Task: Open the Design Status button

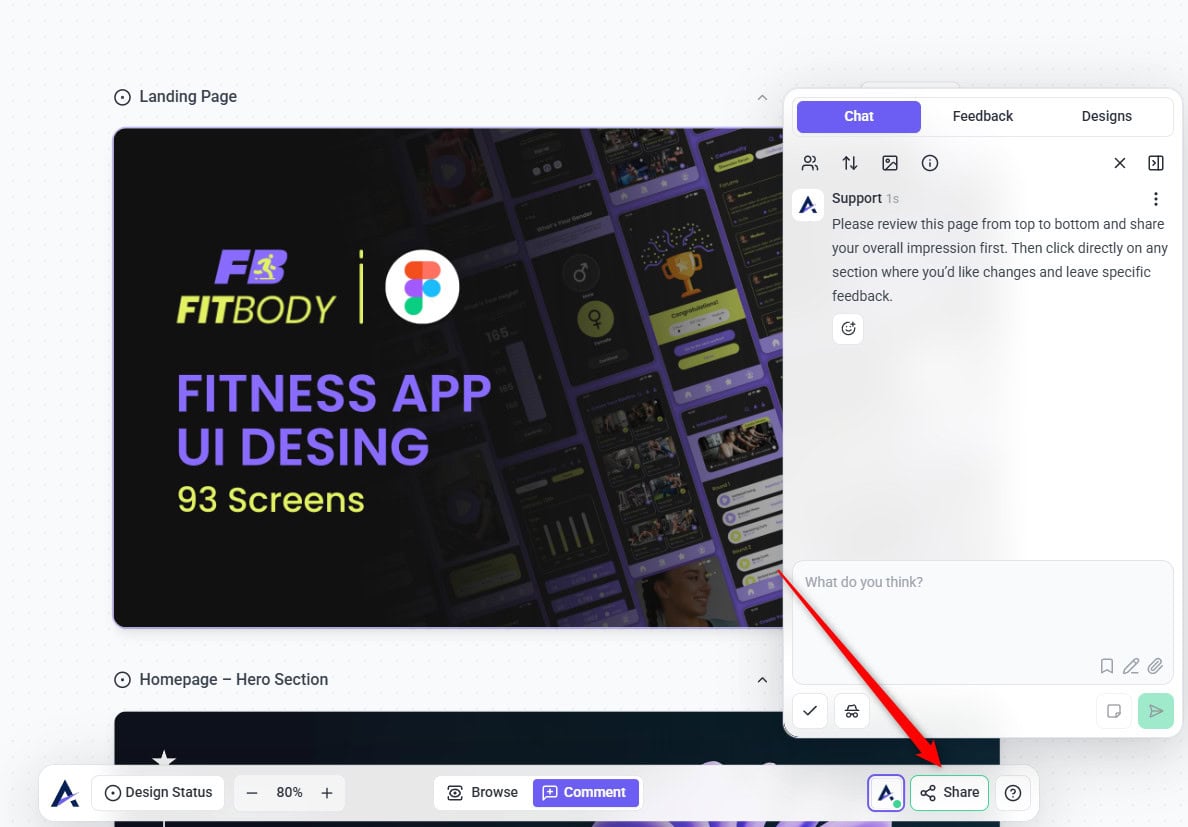Action: click(x=158, y=792)
